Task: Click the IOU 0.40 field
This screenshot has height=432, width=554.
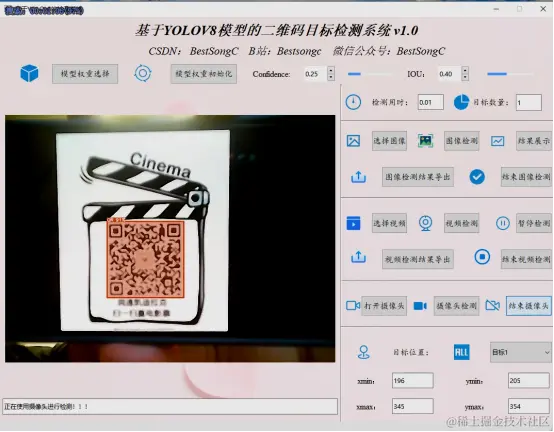Action: (450, 74)
